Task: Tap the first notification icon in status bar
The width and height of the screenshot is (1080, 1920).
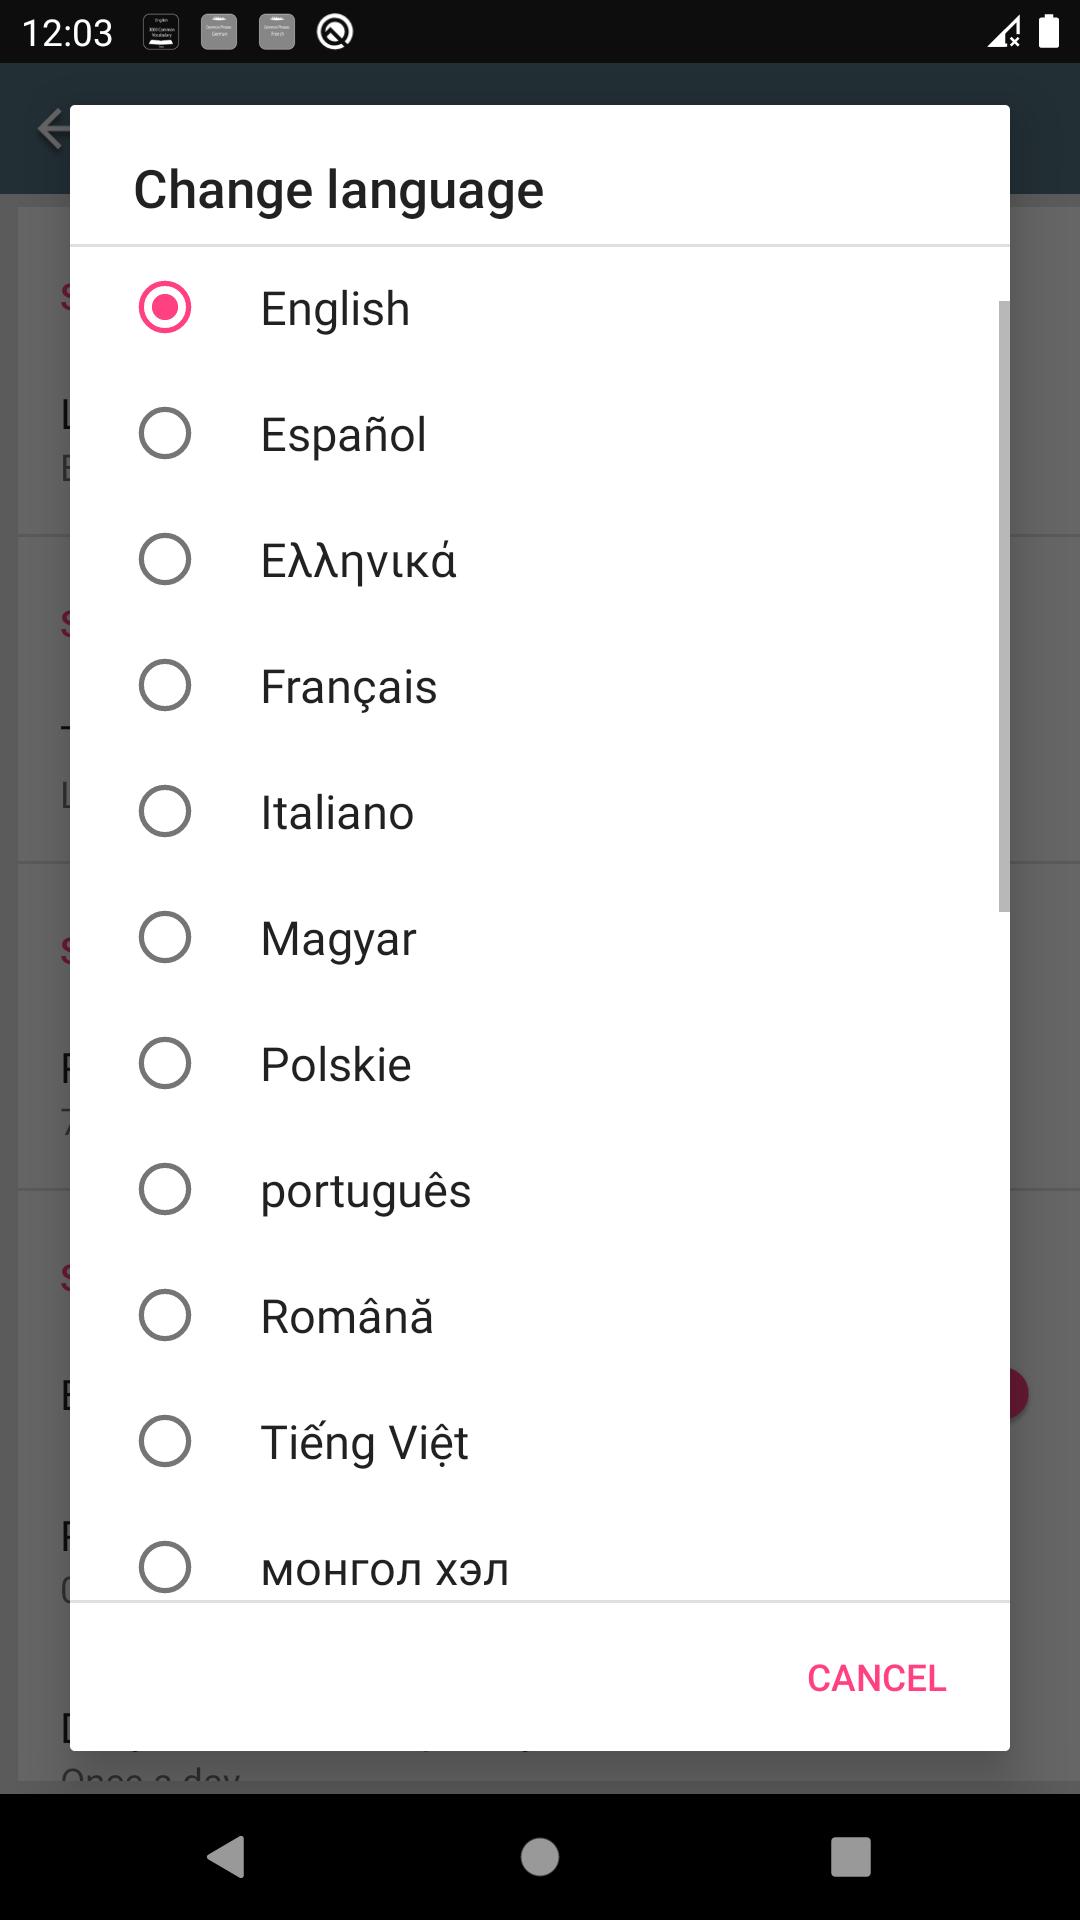Action: tap(161, 32)
